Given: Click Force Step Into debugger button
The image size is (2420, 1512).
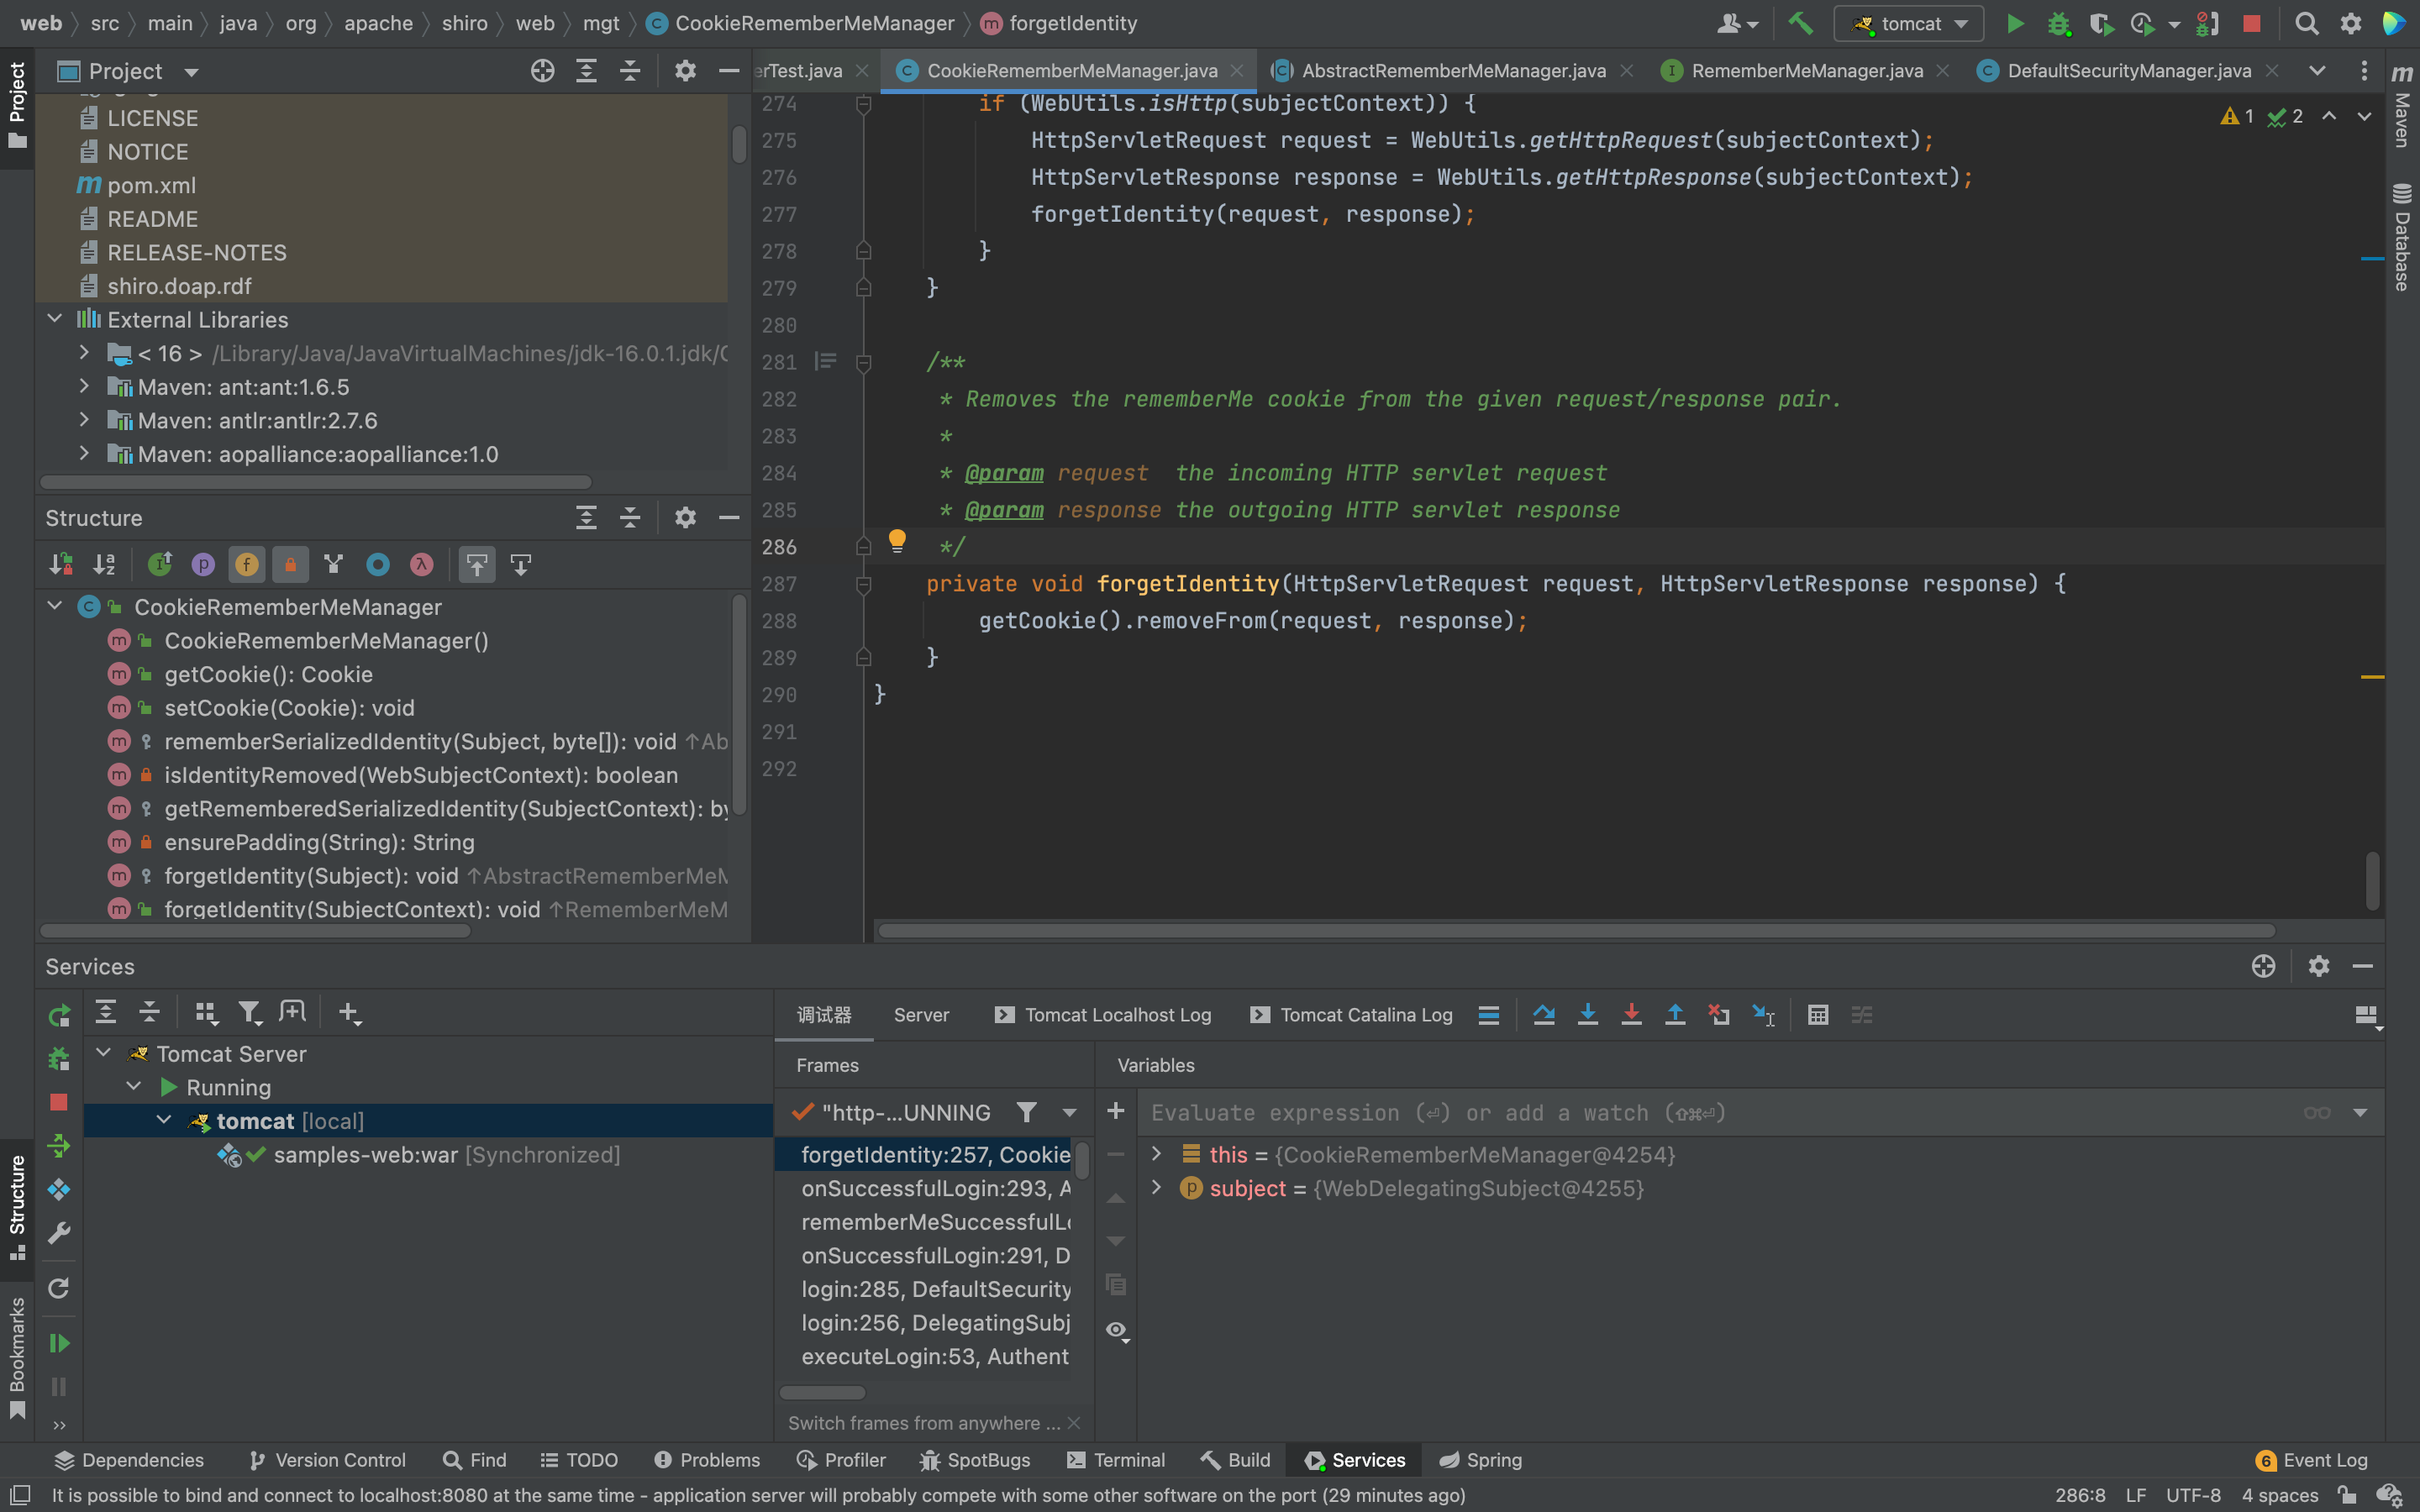Looking at the screenshot, I should click(x=1631, y=1015).
